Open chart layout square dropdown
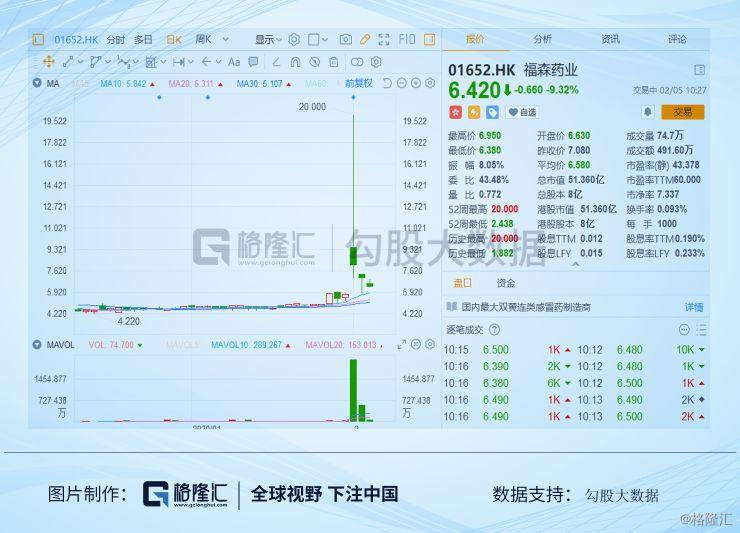 point(318,39)
